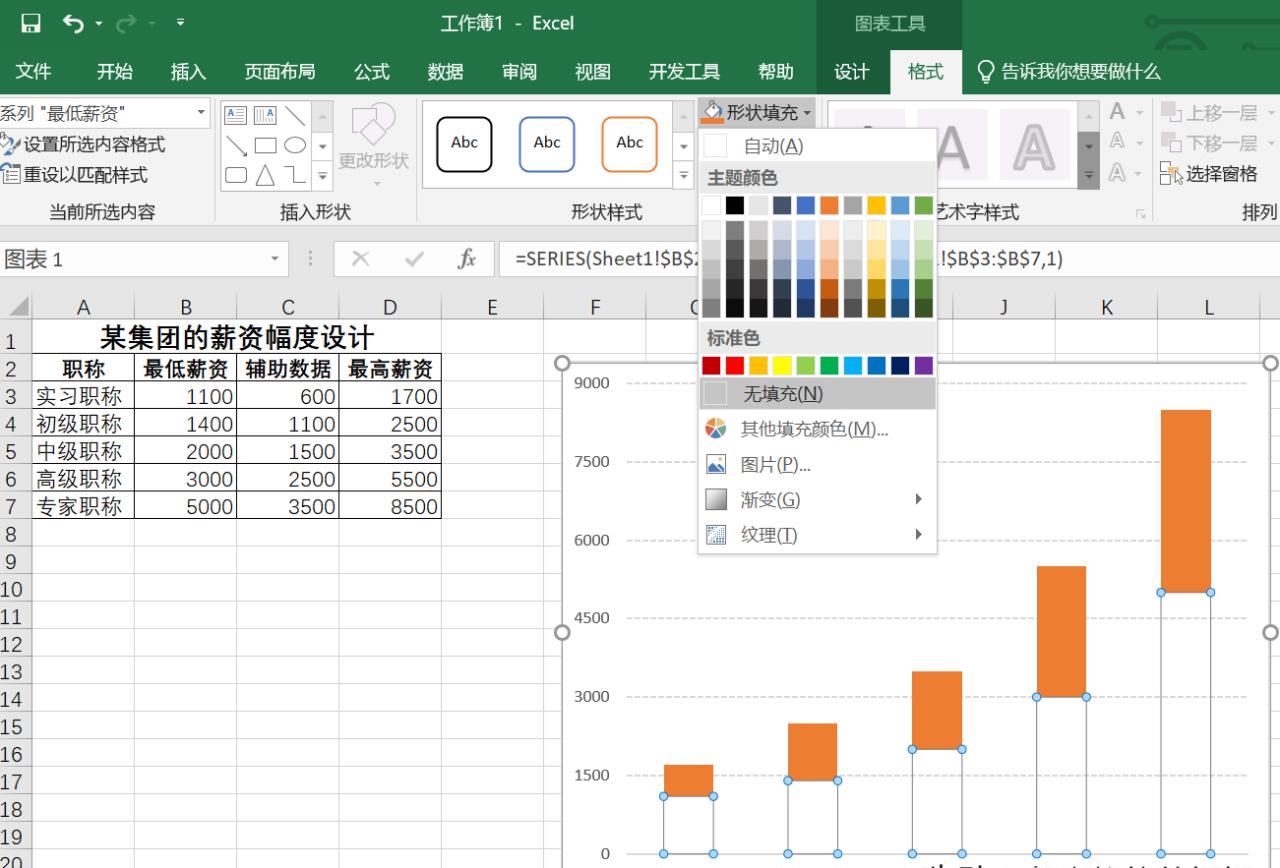Pick gold theme color swatch

pos(876,205)
